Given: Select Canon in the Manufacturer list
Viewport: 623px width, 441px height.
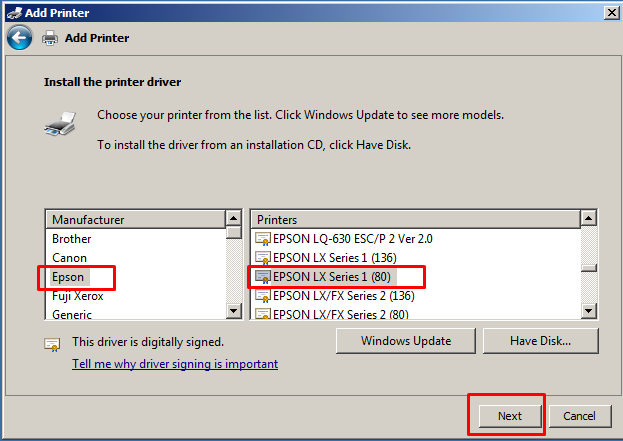Looking at the screenshot, I should click(69, 258).
